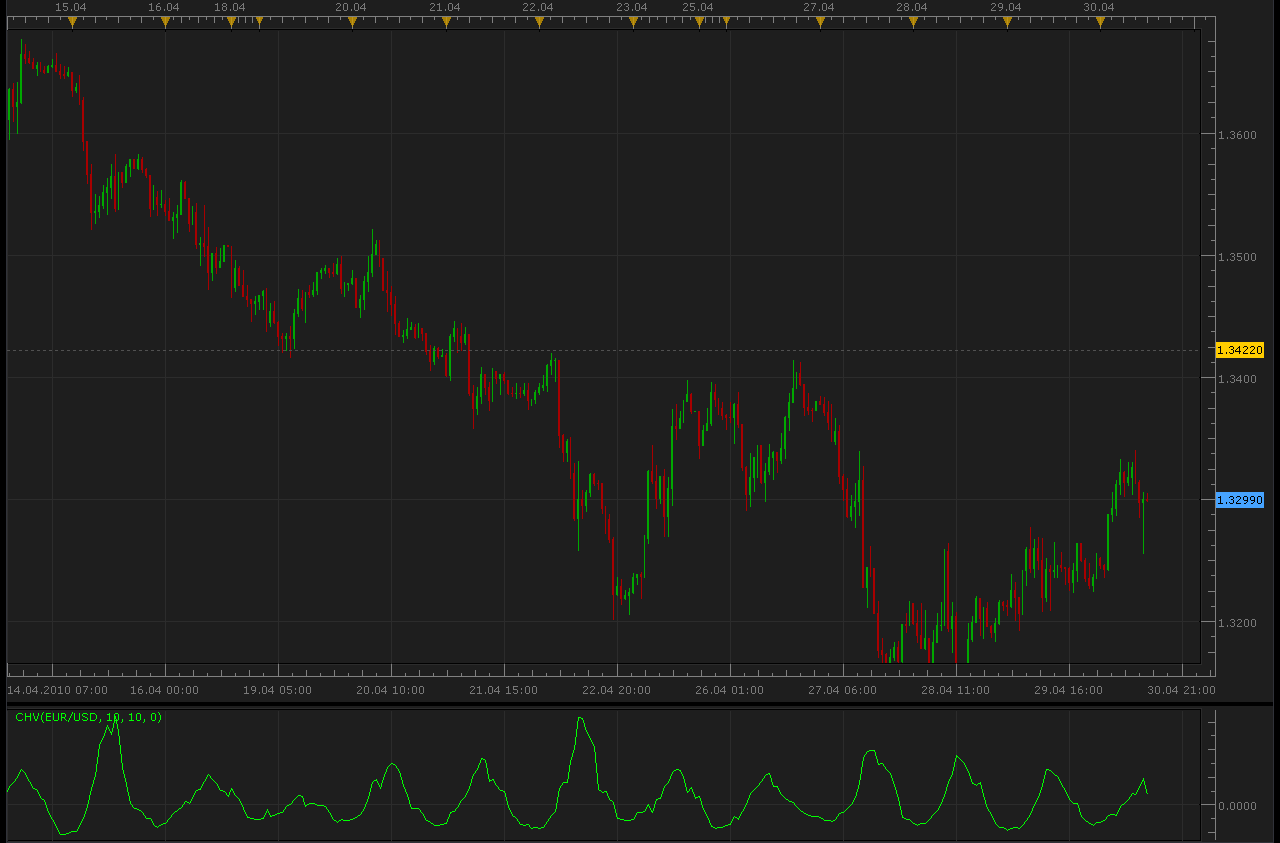The height and width of the screenshot is (843, 1280).
Task: Click the 30.04 21:00 time axis label
Action: coord(1182,690)
